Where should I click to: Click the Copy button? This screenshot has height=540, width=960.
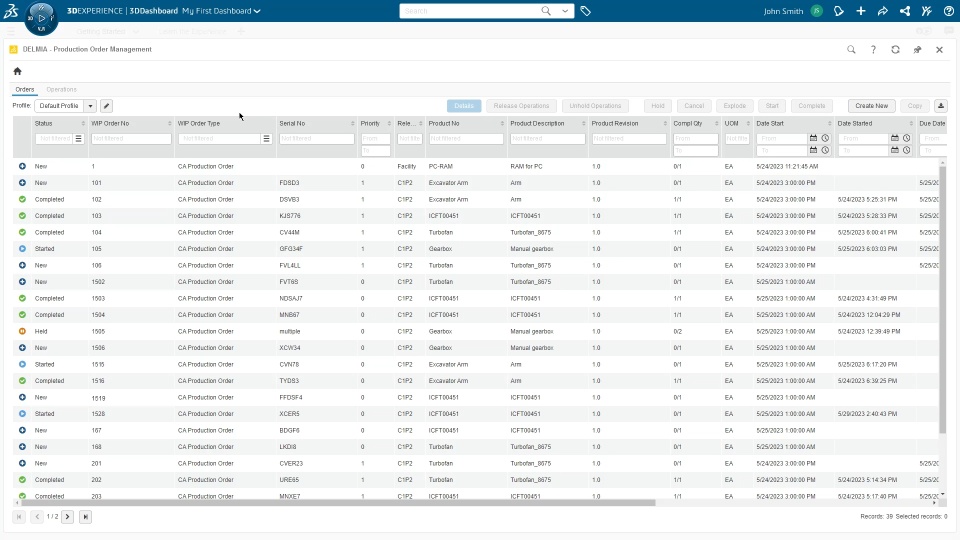click(915, 106)
